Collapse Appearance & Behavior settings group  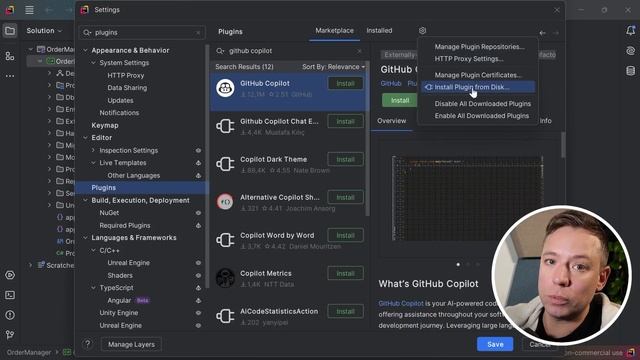coord(85,50)
